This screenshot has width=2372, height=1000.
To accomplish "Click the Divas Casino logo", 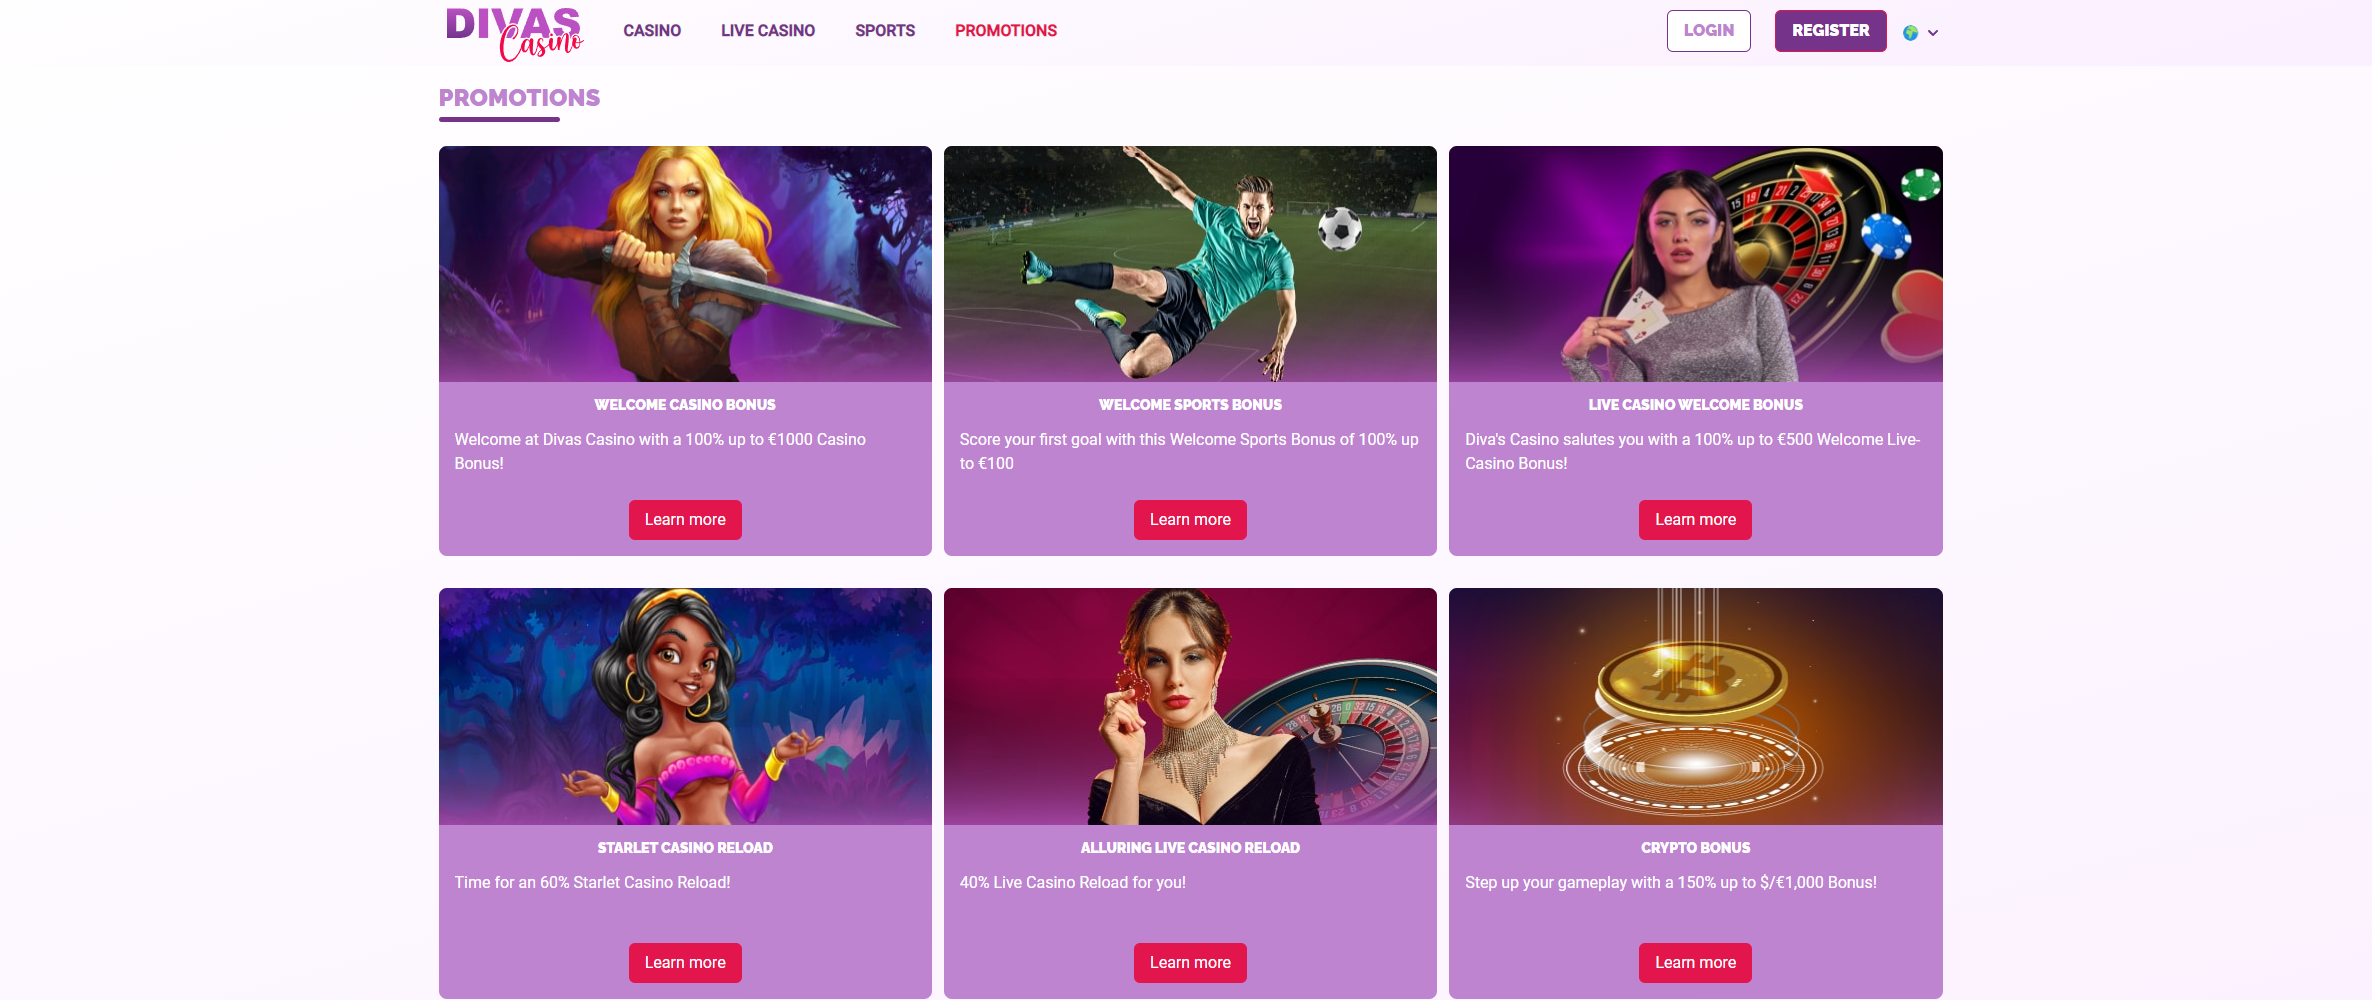I will point(514,33).
